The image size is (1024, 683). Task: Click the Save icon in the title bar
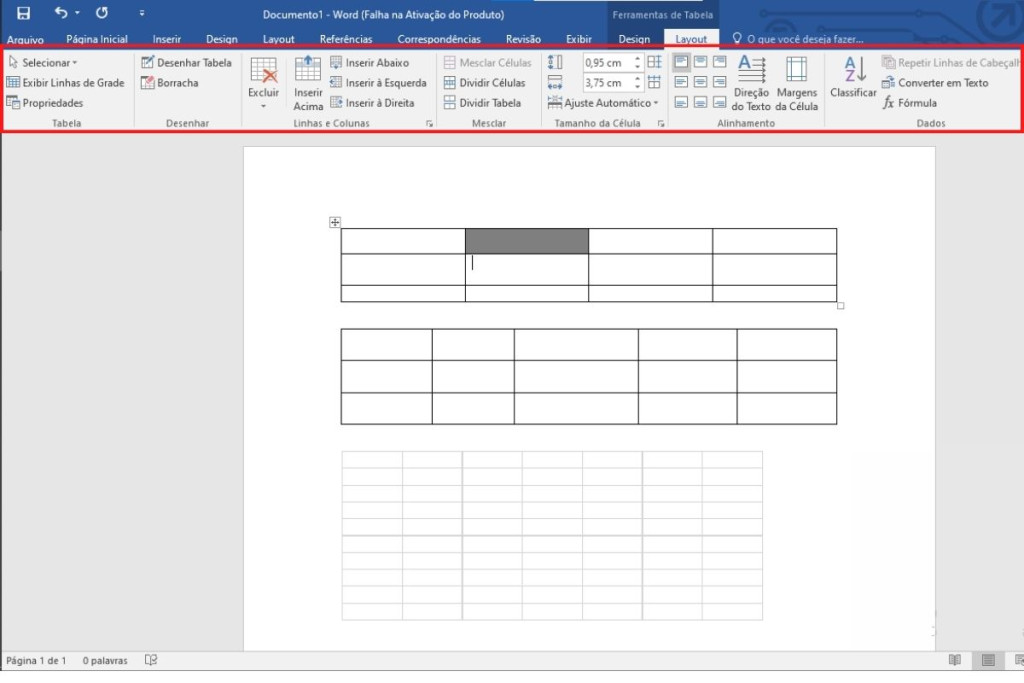pyautogui.click(x=23, y=14)
